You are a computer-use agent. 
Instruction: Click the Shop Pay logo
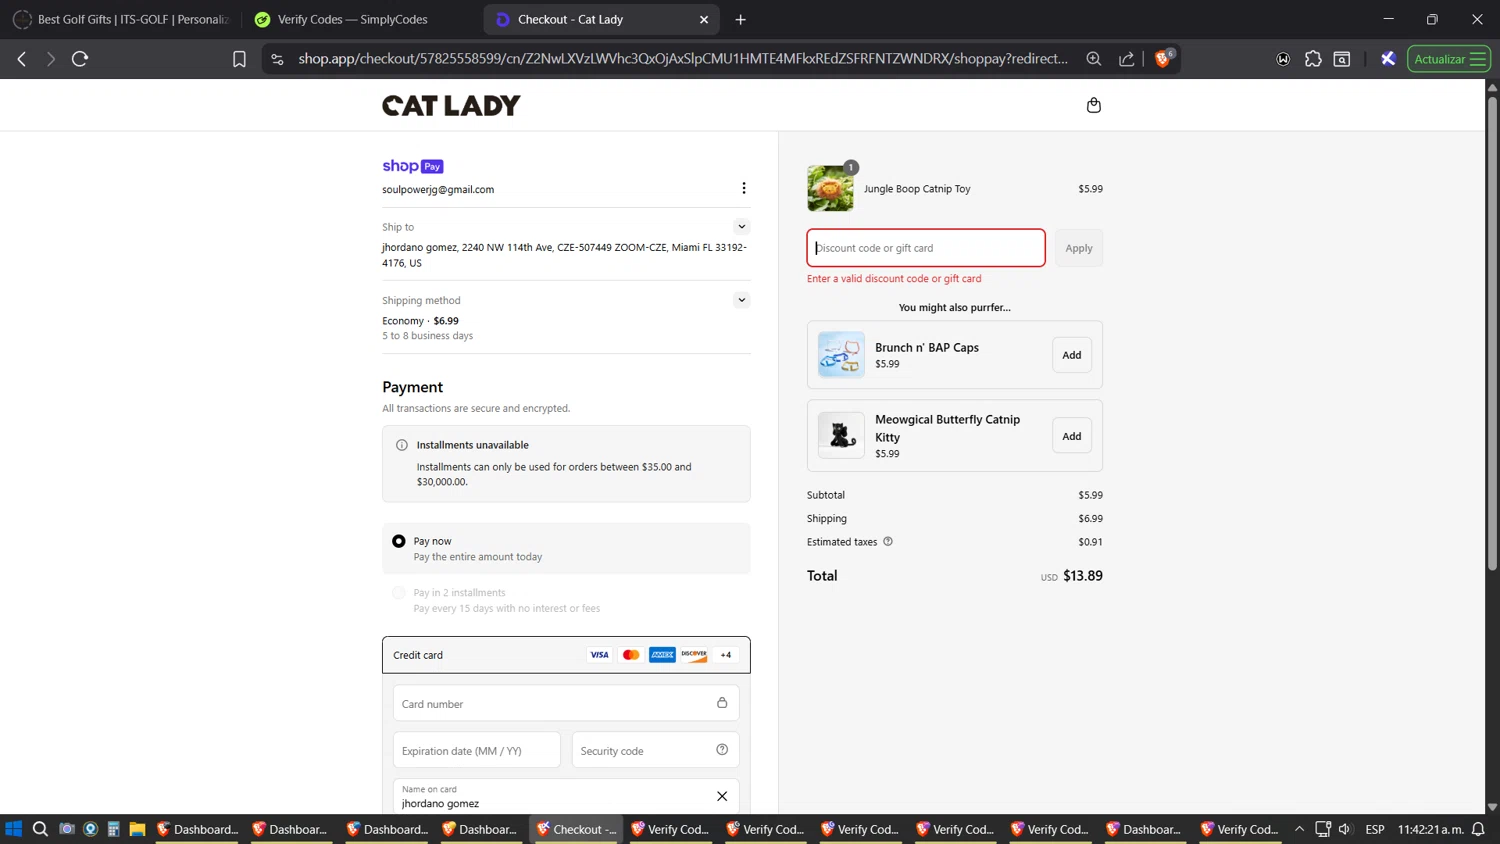point(413,166)
